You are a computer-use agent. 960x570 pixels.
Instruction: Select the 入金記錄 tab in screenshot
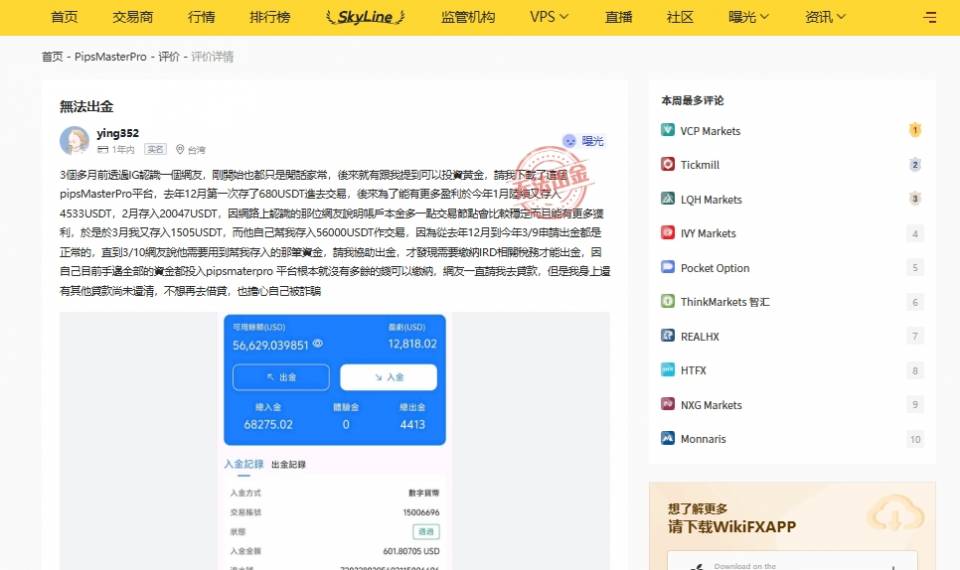244,464
